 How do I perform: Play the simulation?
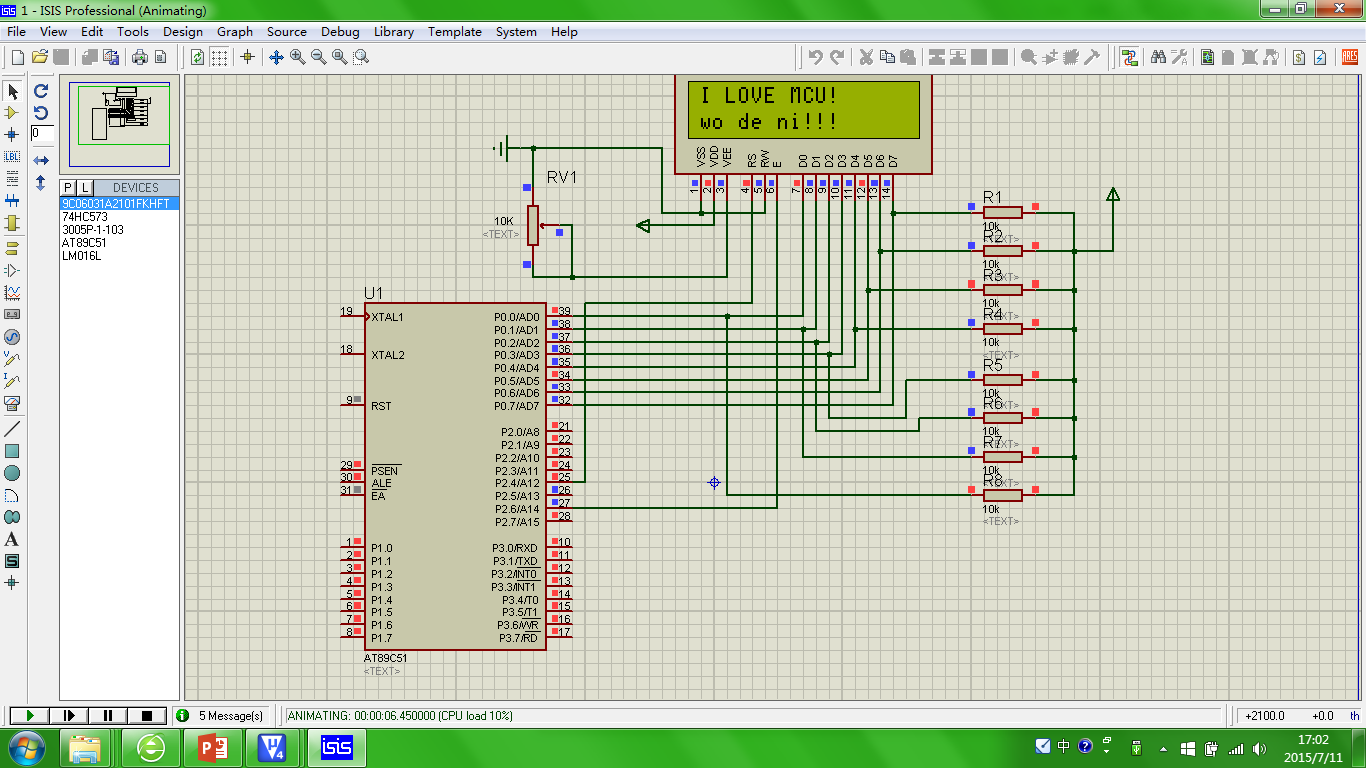[x=29, y=716]
